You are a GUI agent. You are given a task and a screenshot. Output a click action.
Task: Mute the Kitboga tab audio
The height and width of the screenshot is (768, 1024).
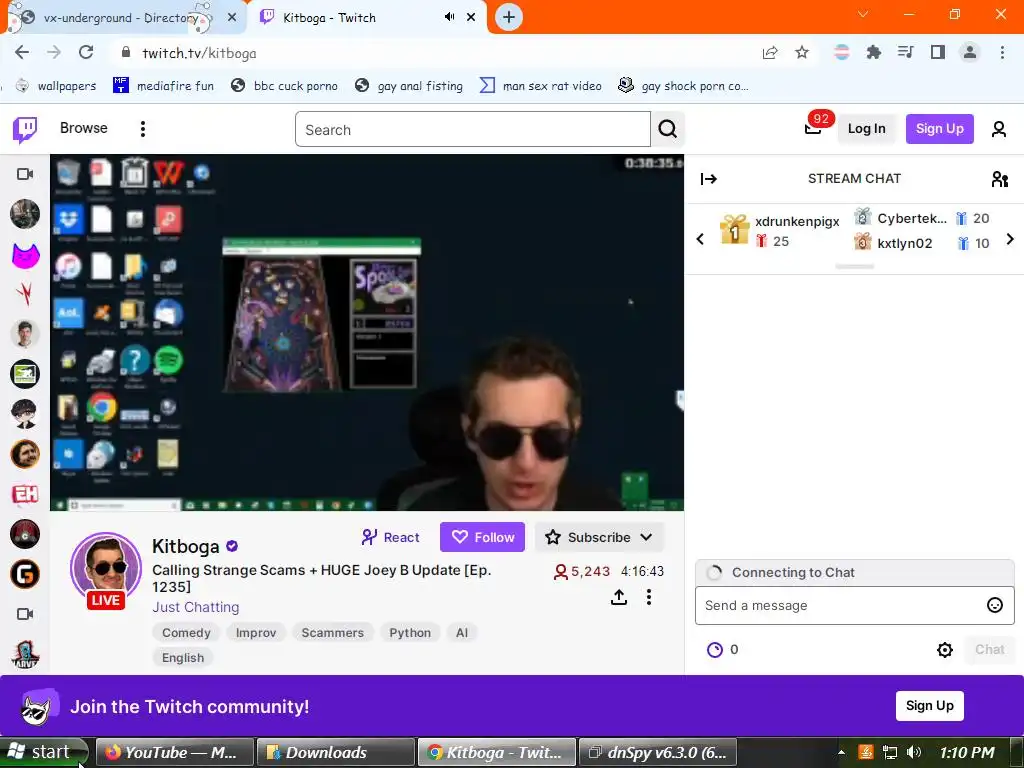449,17
